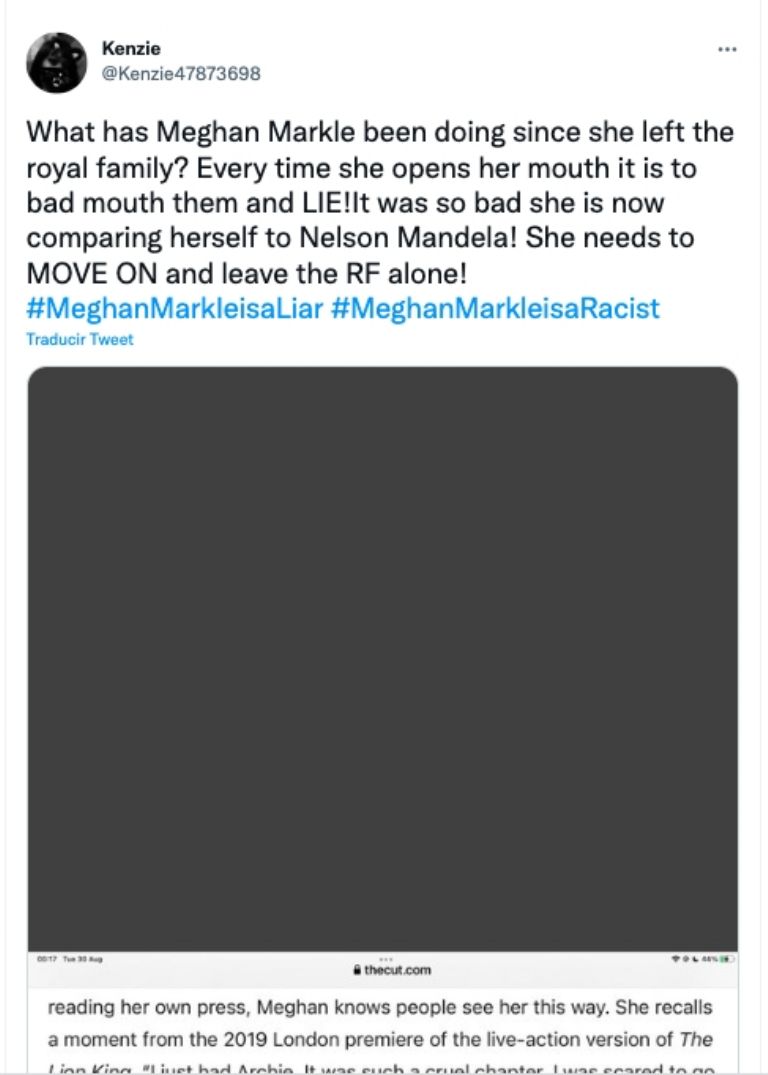
Task: Open the @Kenzie47873698 handle link
Action: [181, 73]
